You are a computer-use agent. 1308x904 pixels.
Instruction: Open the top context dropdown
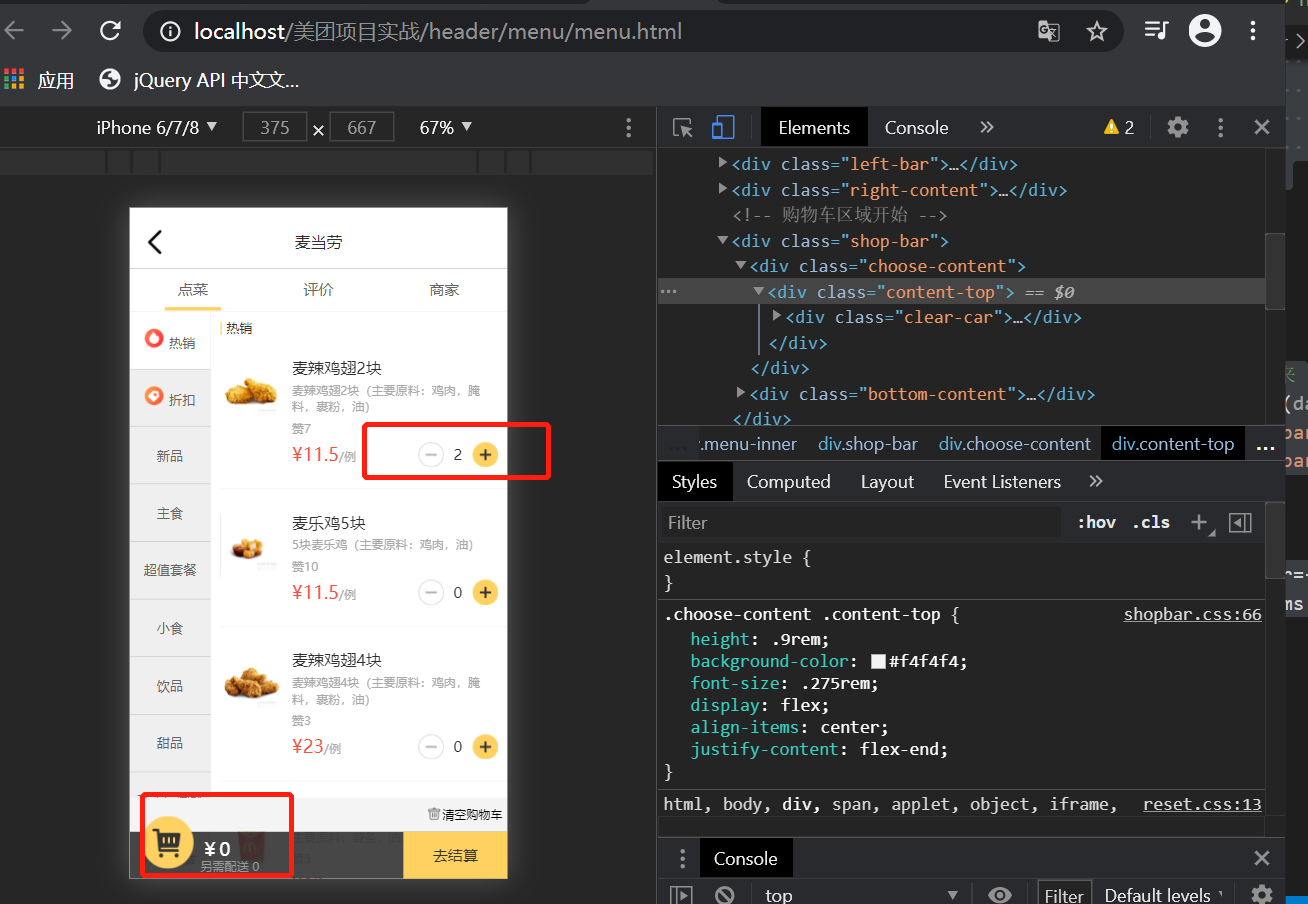[860, 895]
